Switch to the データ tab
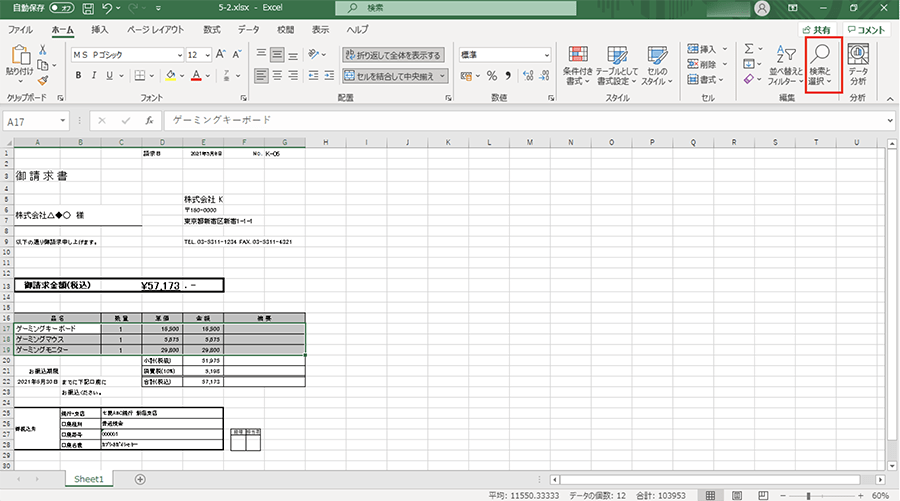The image size is (900, 501). point(249,30)
